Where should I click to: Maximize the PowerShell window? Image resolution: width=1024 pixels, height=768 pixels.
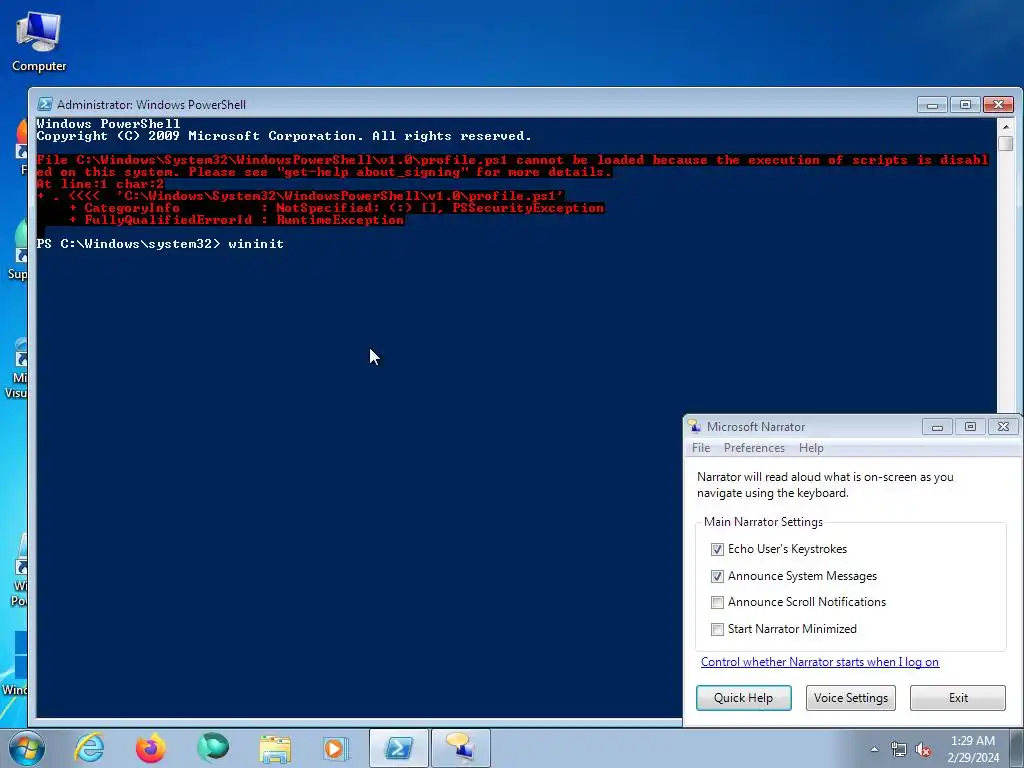click(x=965, y=104)
